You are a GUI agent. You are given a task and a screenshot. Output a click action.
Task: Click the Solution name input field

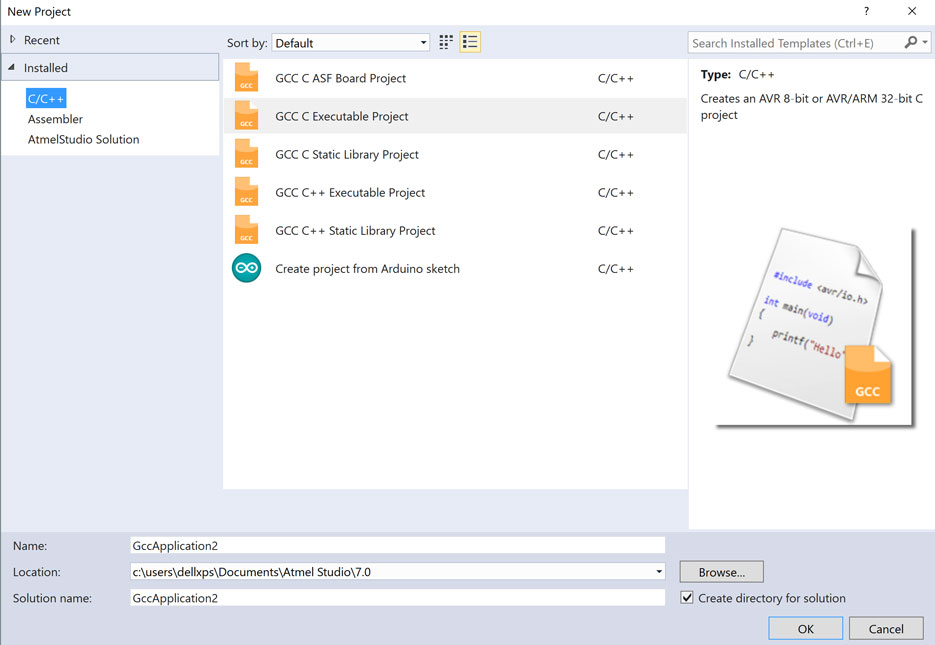tap(397, 598)
